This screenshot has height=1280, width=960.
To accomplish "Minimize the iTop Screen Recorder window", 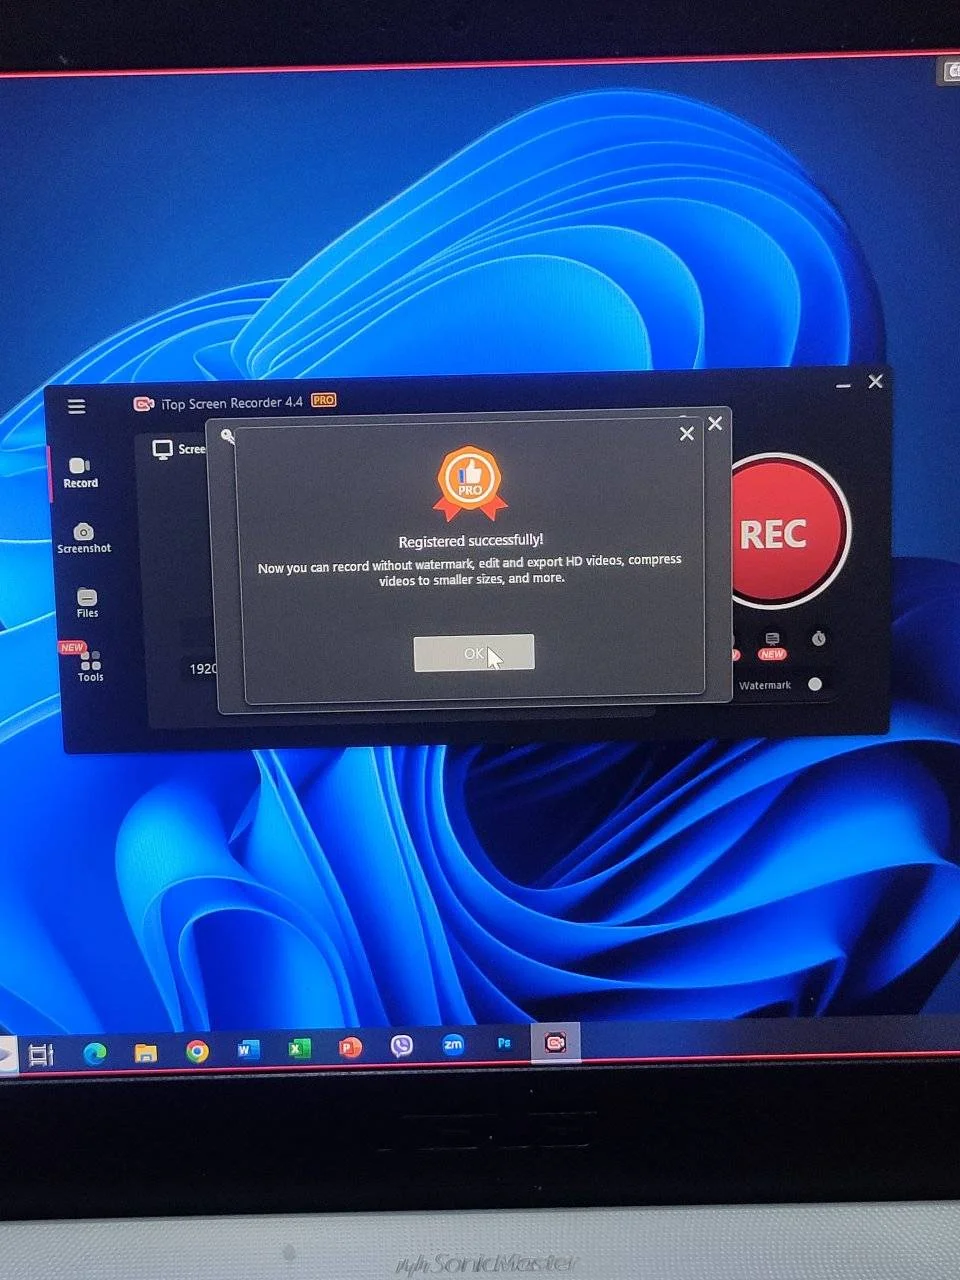I will [x=843, y=384].
